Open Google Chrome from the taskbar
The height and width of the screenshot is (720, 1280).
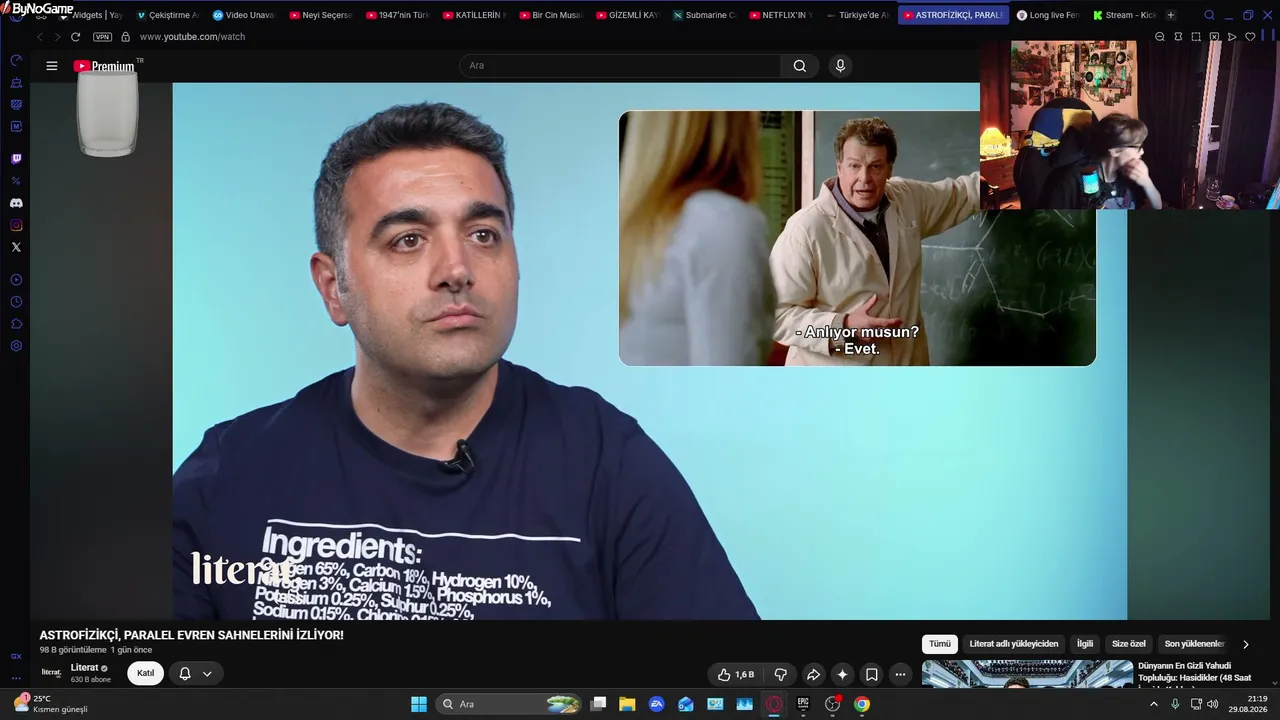[x=862, y=704]
